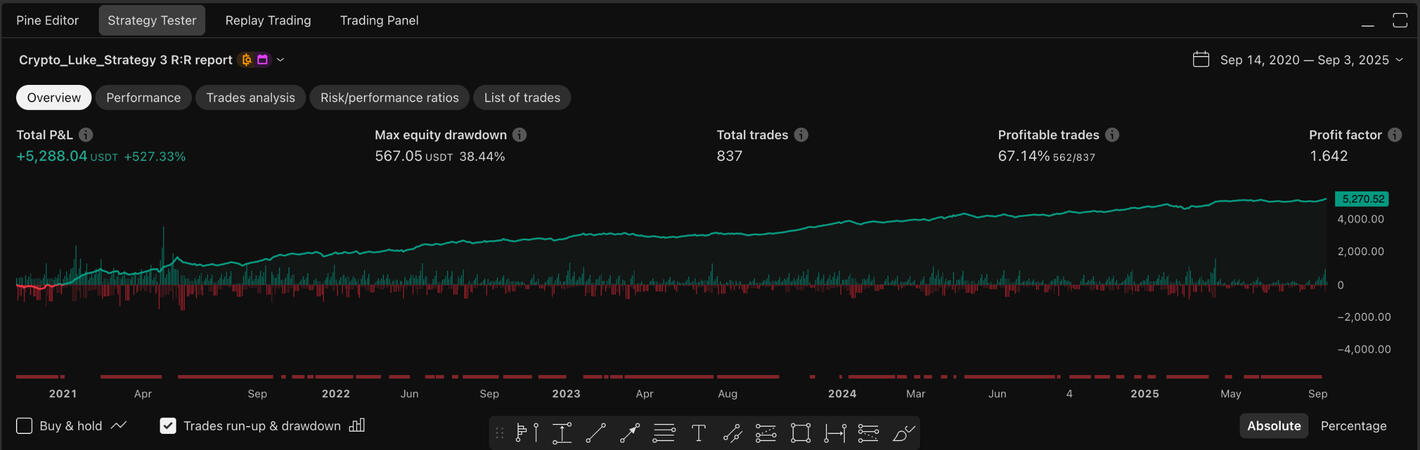Image resolution: width=1420 pixels, height=450 pixels.
Task: Open the Trading Panel tab
Action: [x=379, y=20]
